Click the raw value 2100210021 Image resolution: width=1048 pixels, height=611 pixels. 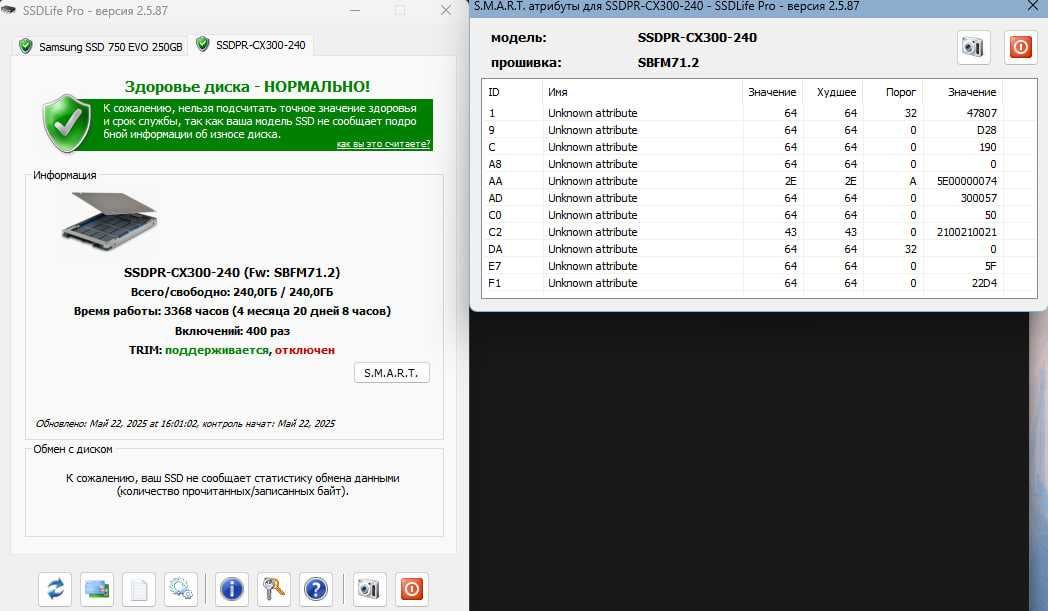click(x=966, y=232)
